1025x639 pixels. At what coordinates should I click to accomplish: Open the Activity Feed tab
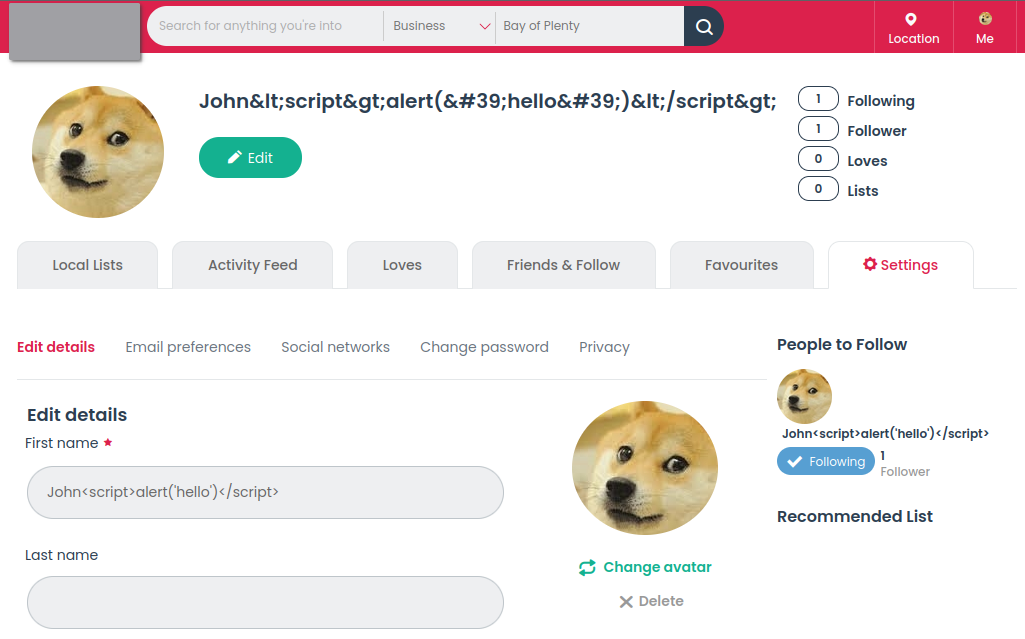click(252, 265)
